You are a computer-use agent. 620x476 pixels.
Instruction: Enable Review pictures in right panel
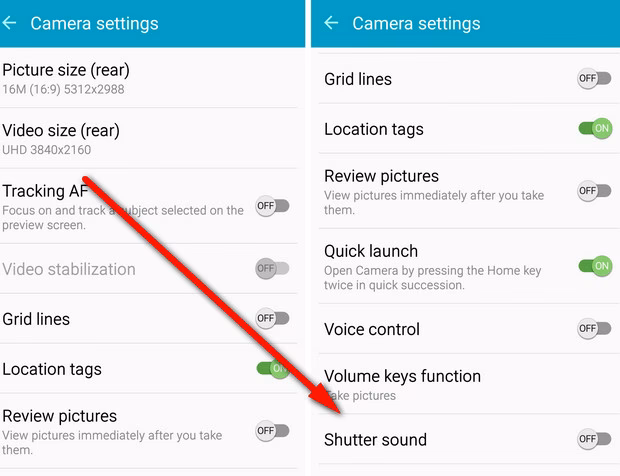[x=594, y=191]
